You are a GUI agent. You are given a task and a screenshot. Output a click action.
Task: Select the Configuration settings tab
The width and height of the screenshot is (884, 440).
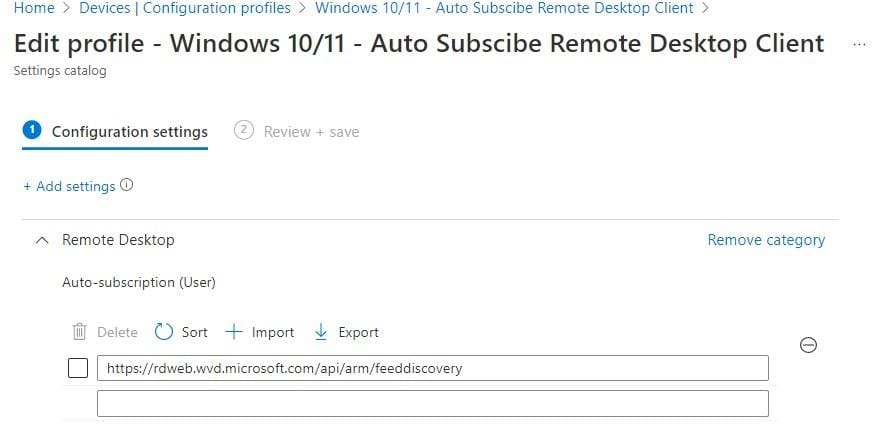129,132
